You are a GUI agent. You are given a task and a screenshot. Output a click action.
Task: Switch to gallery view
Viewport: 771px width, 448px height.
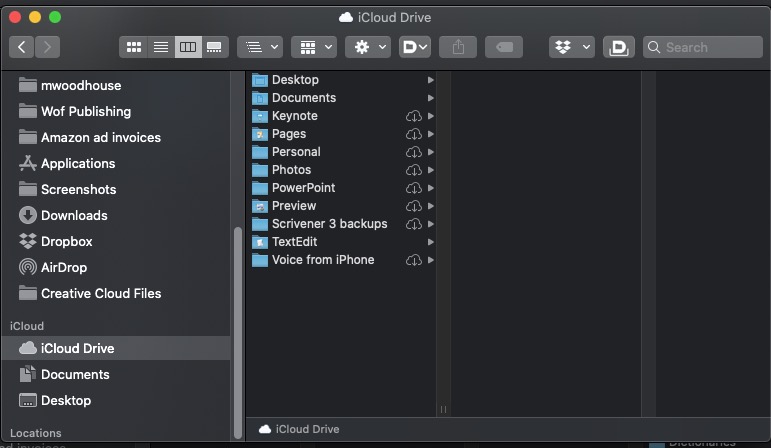(214, 47)
